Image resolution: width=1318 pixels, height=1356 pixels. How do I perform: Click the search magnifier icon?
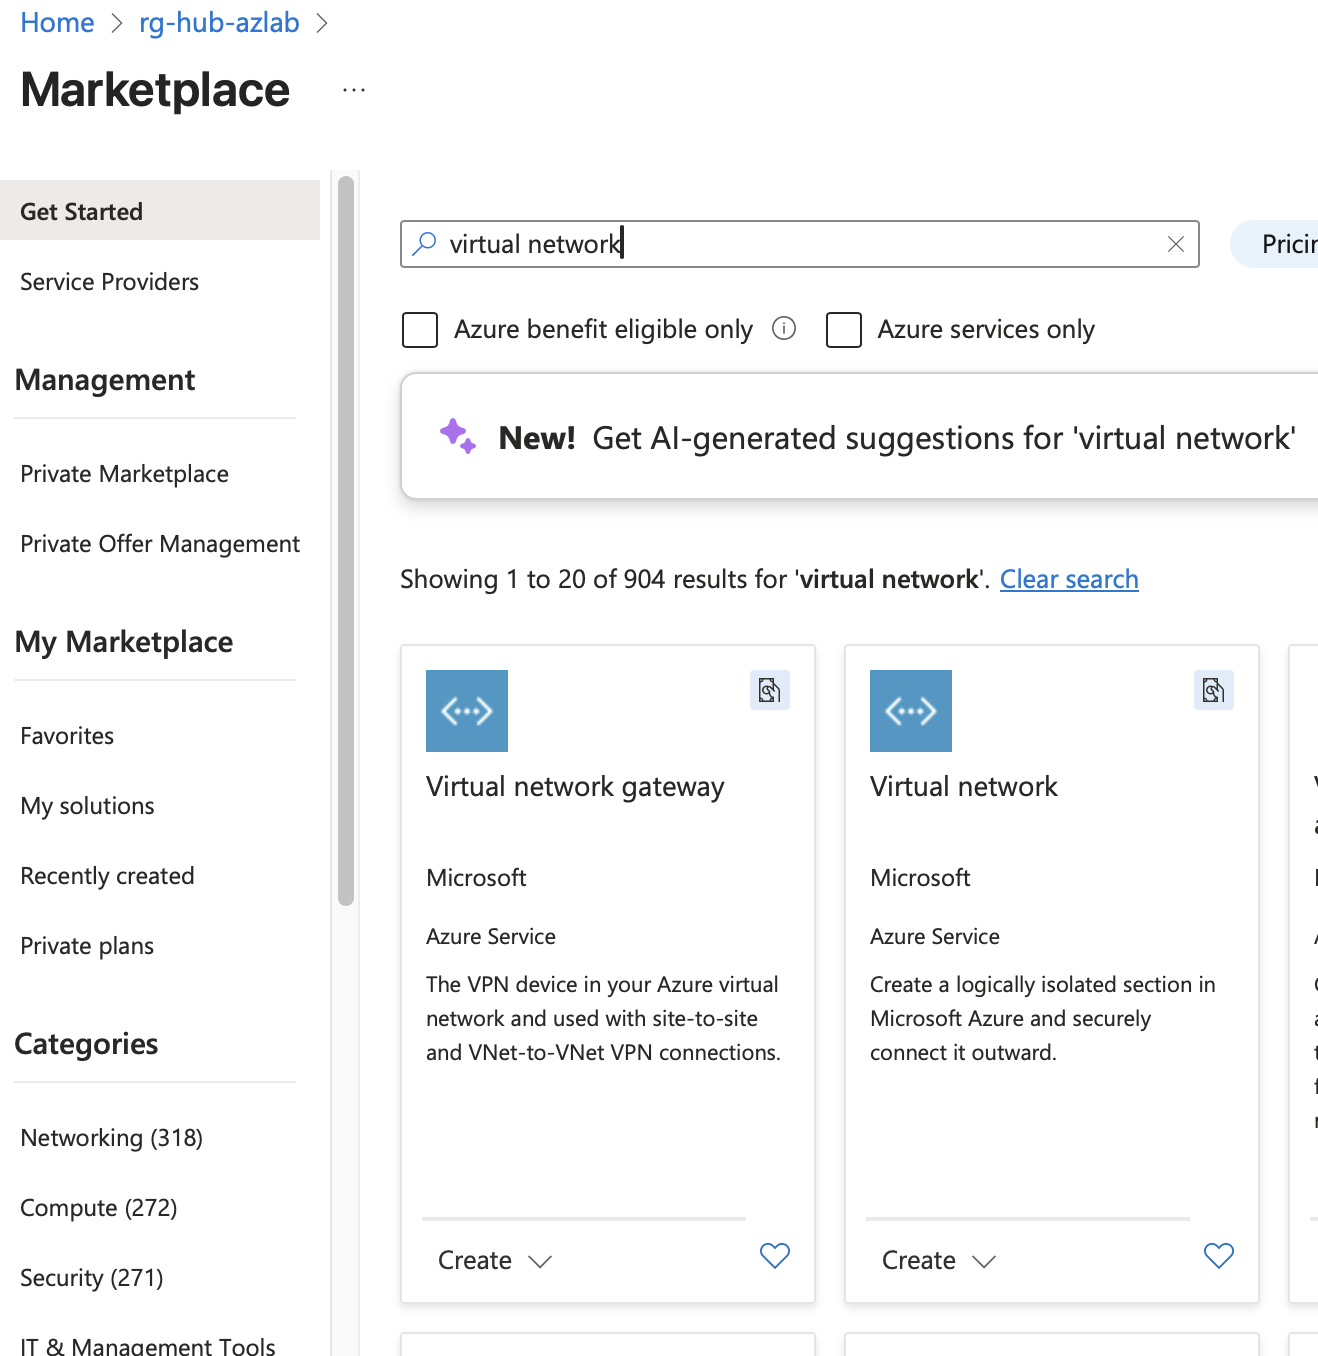click(424, 243)
